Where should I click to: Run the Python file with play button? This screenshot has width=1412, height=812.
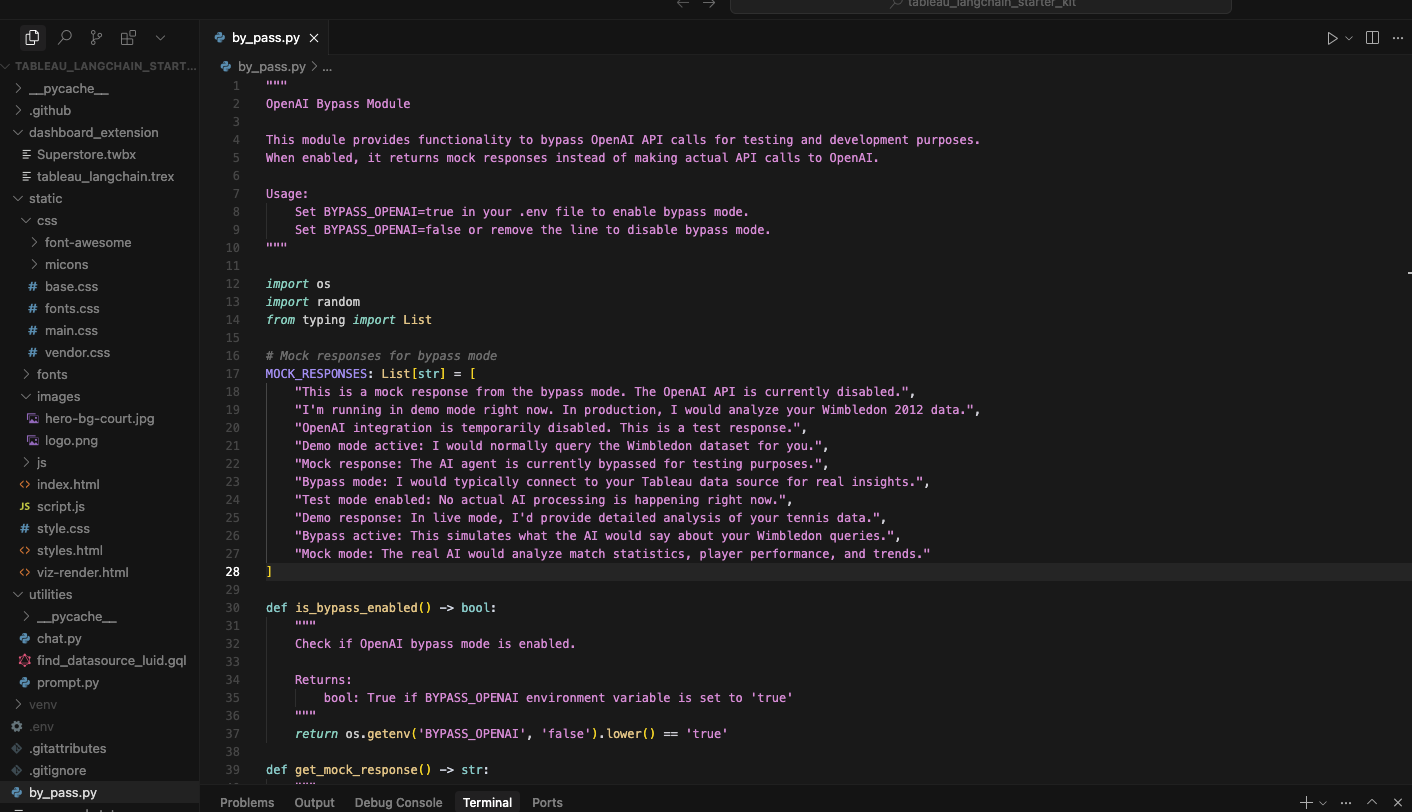tap(1332, 38)
